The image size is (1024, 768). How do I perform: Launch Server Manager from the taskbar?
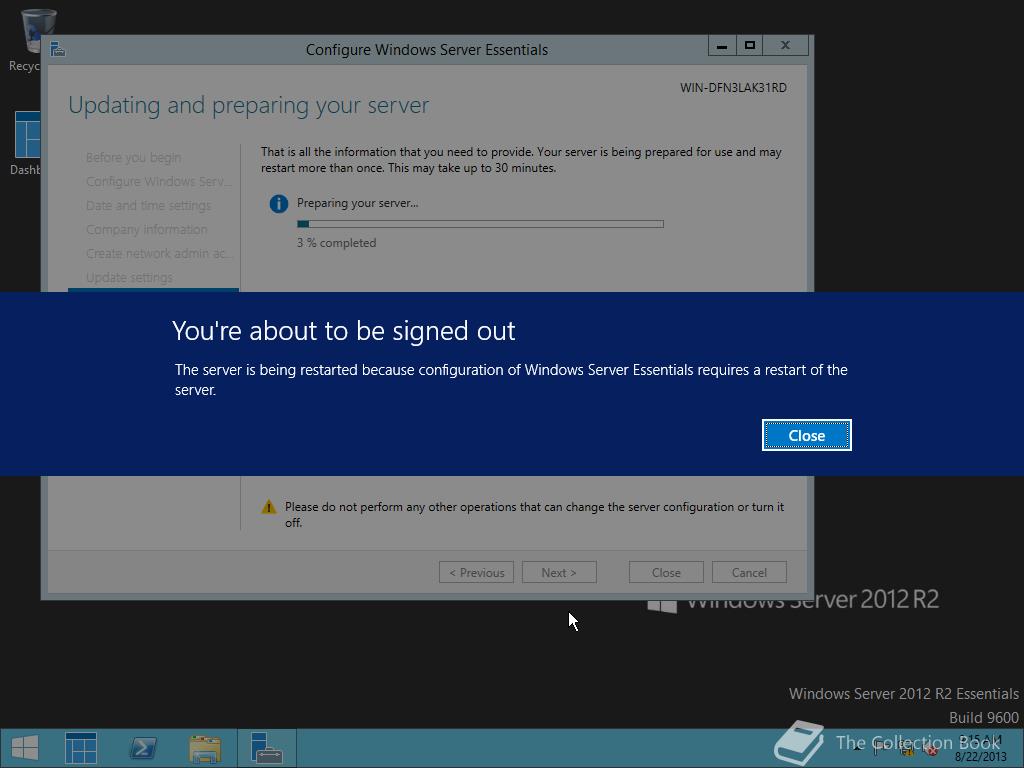(81, 748)
